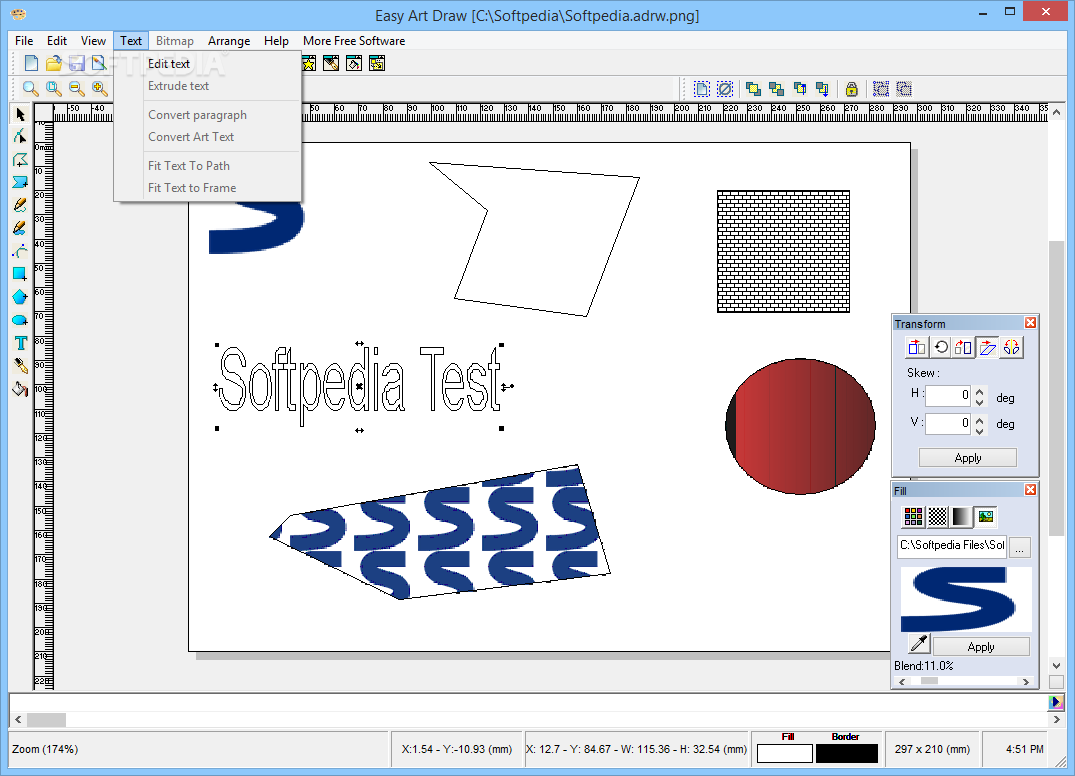Select the blue pentagon polygon tool

[x=20, y=297]
